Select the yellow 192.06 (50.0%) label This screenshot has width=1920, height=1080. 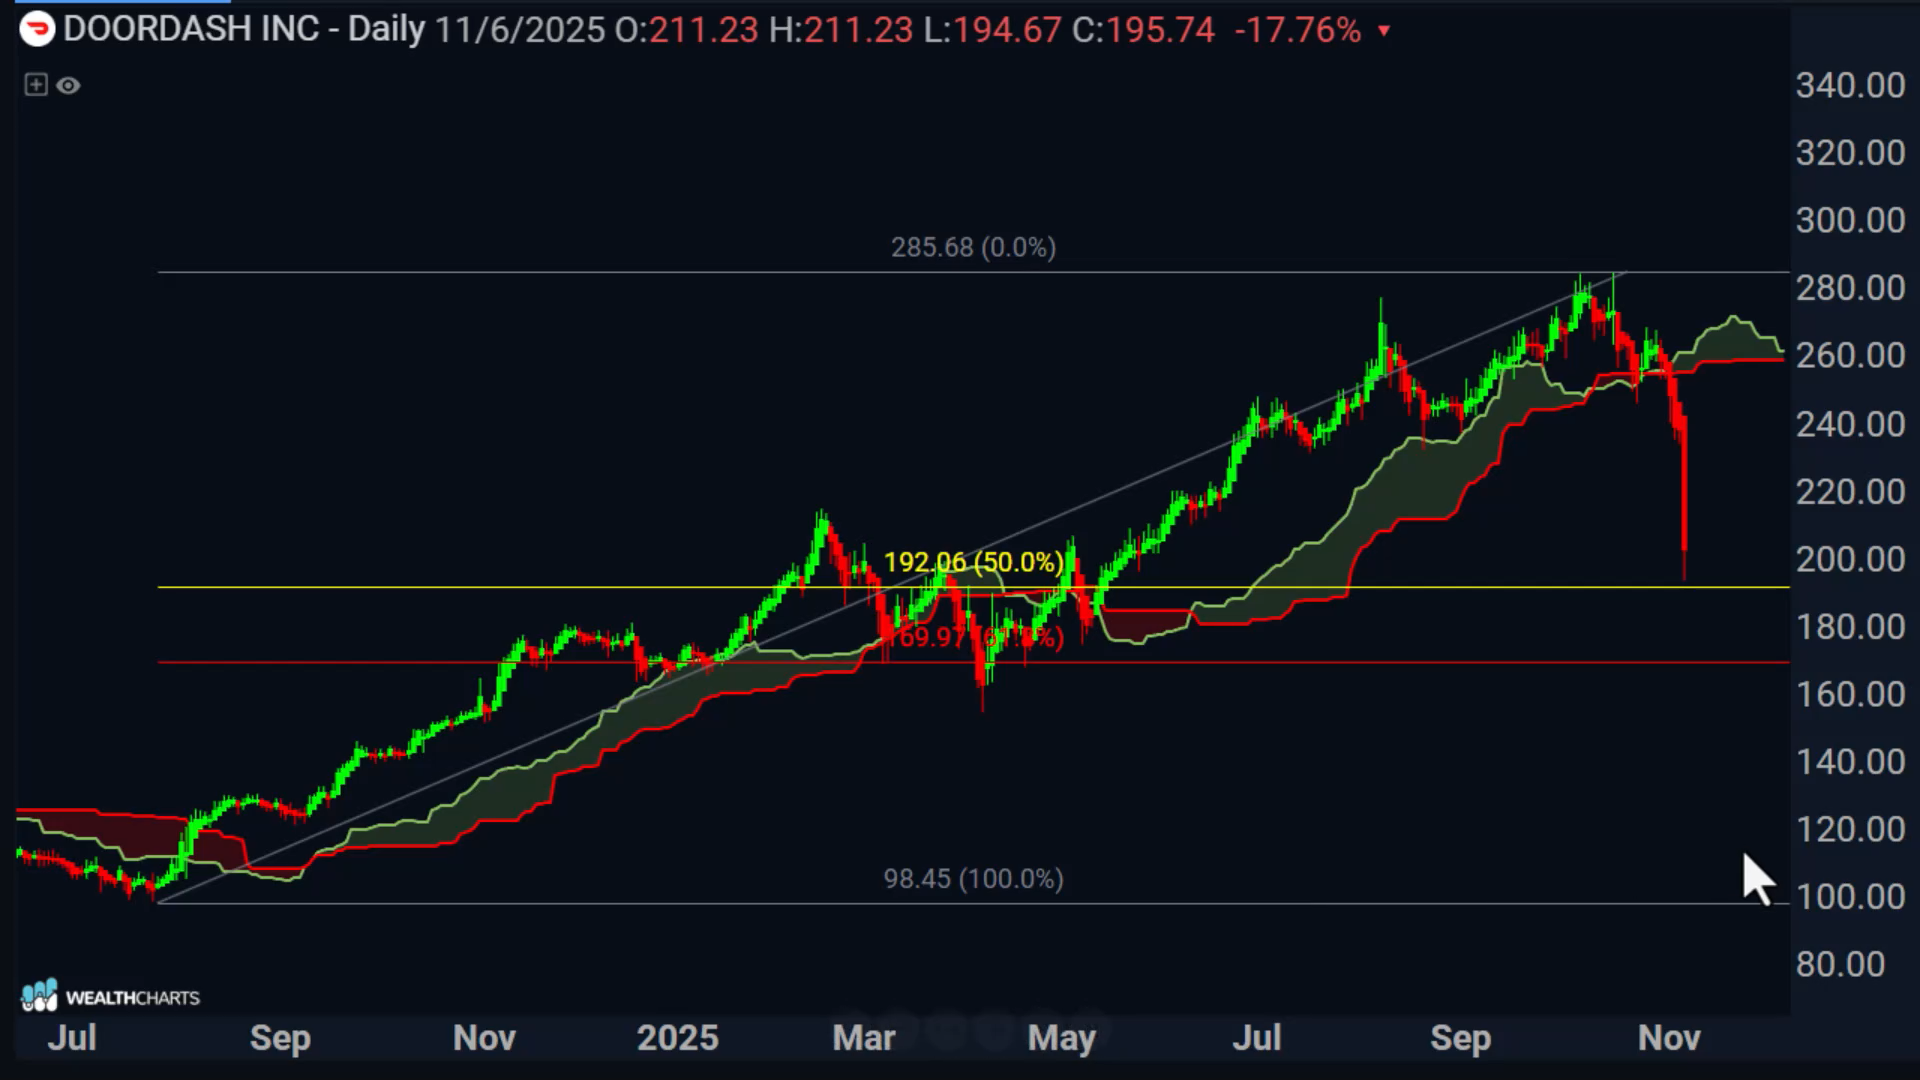click(x=973, y=562)
